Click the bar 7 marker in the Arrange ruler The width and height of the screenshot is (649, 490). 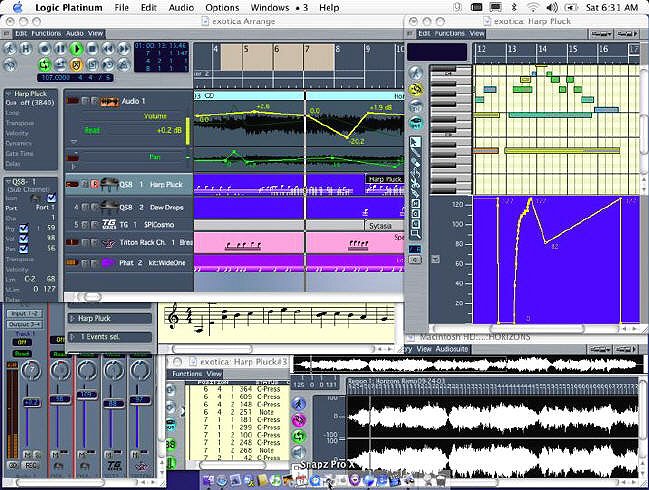click(x=307, y=49)
